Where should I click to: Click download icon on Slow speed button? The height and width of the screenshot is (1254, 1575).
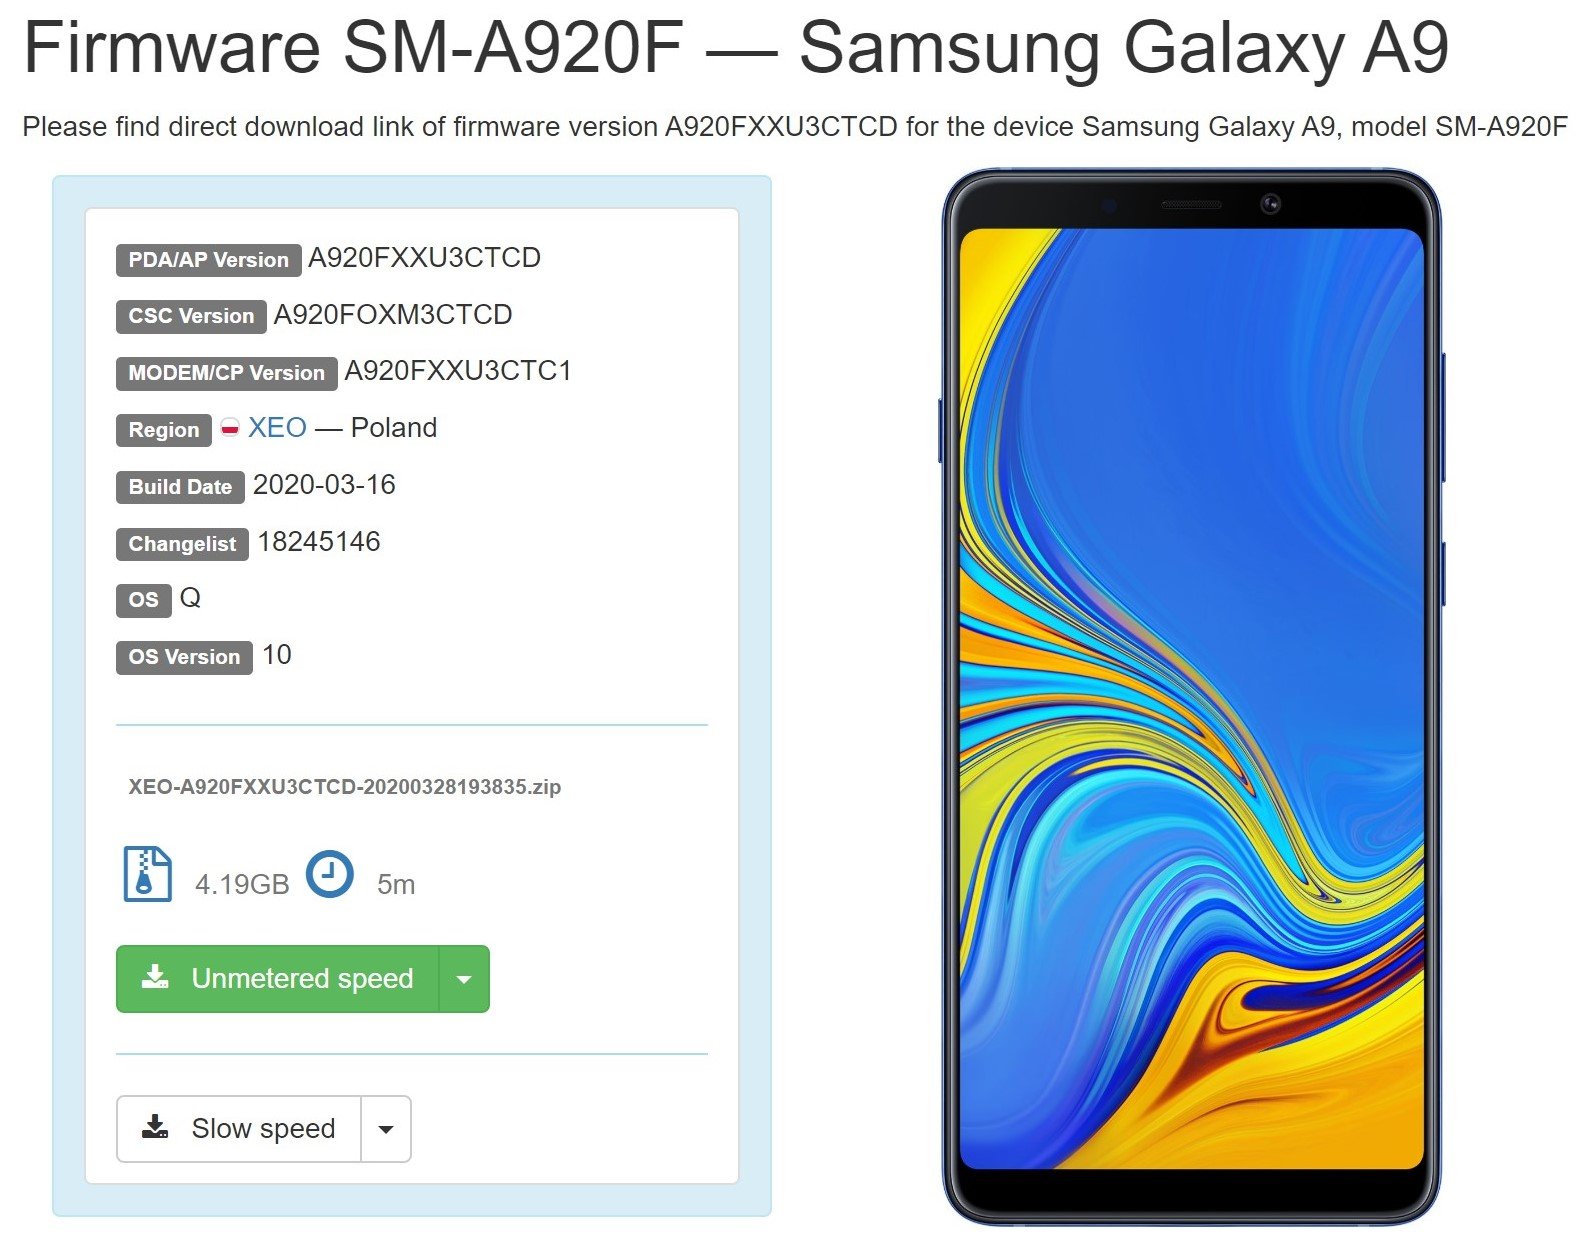[155, 1127]
